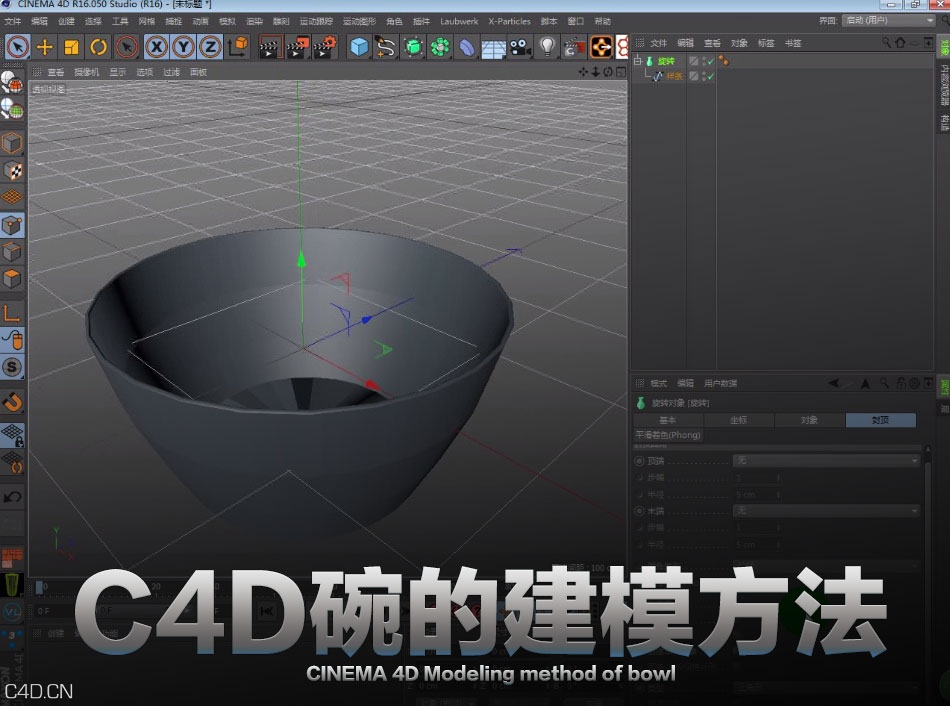Add a floor environment object icon
This screenshot has width=950, height=706.
[x=493, y=48]
